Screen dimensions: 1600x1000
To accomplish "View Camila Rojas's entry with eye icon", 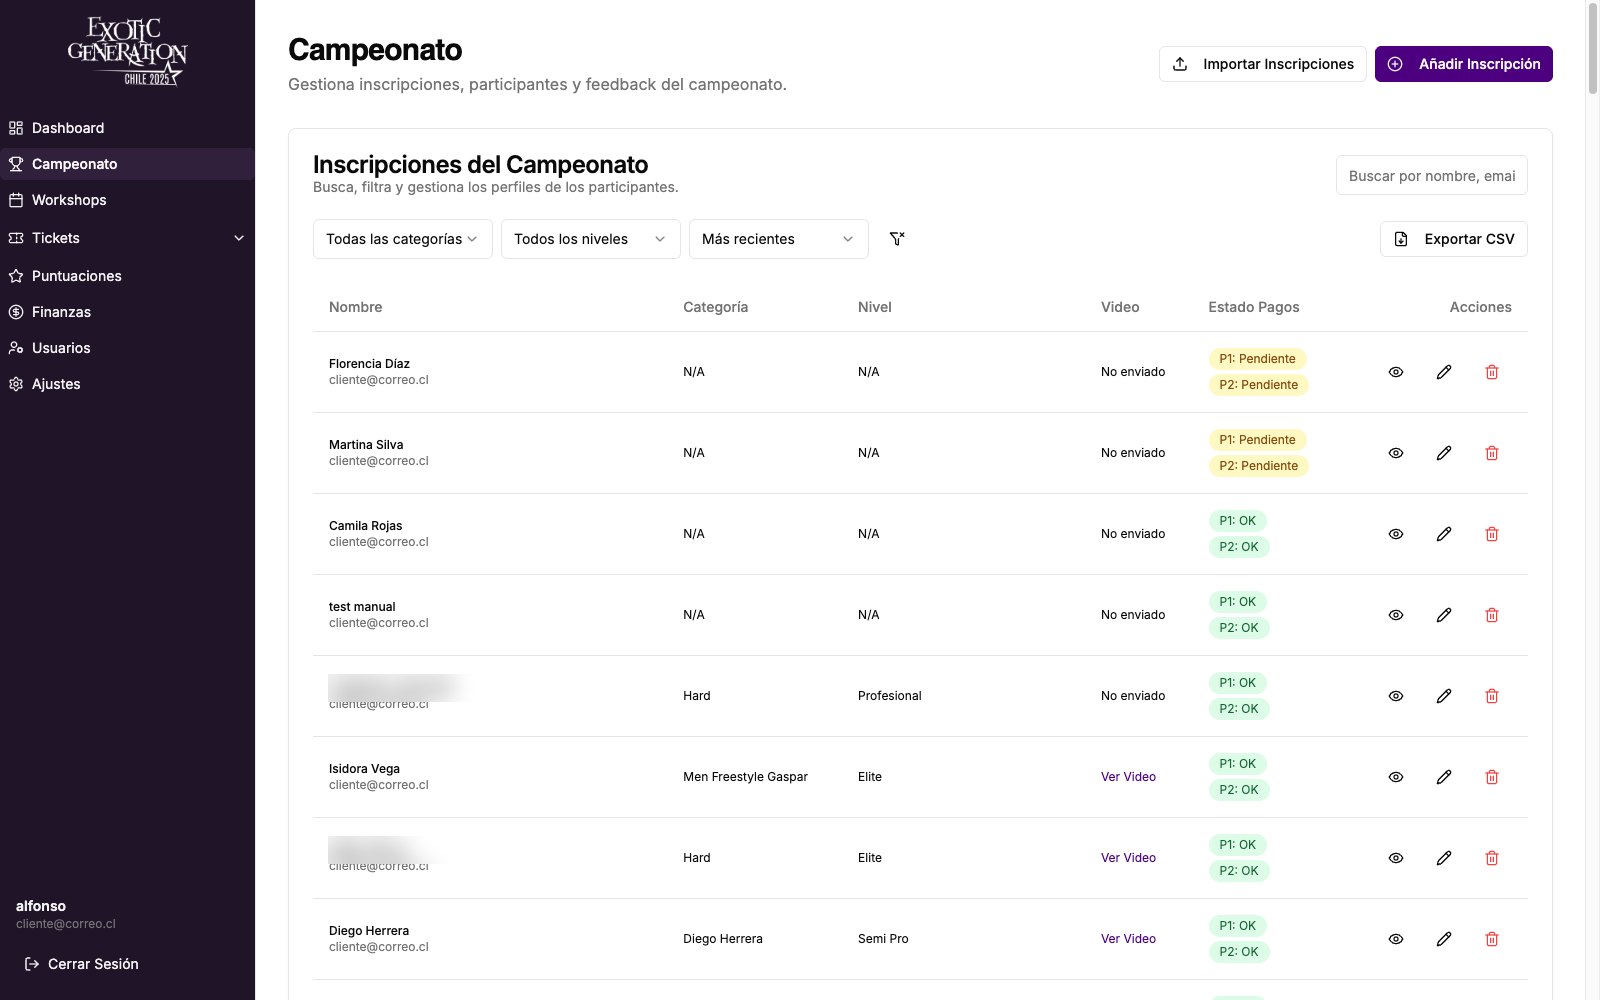I will tap(1396, 534).
